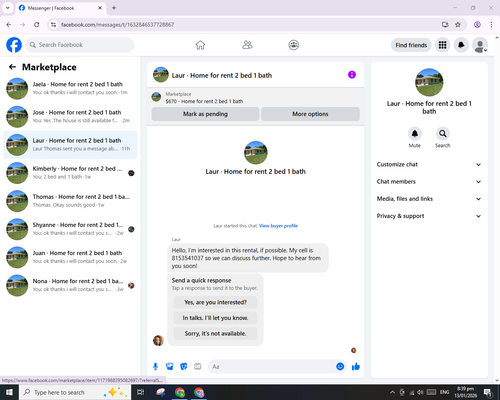Viewport: 500px width, 400px height.
Task: Click Find friends button
Action: [x=411, y=45]
